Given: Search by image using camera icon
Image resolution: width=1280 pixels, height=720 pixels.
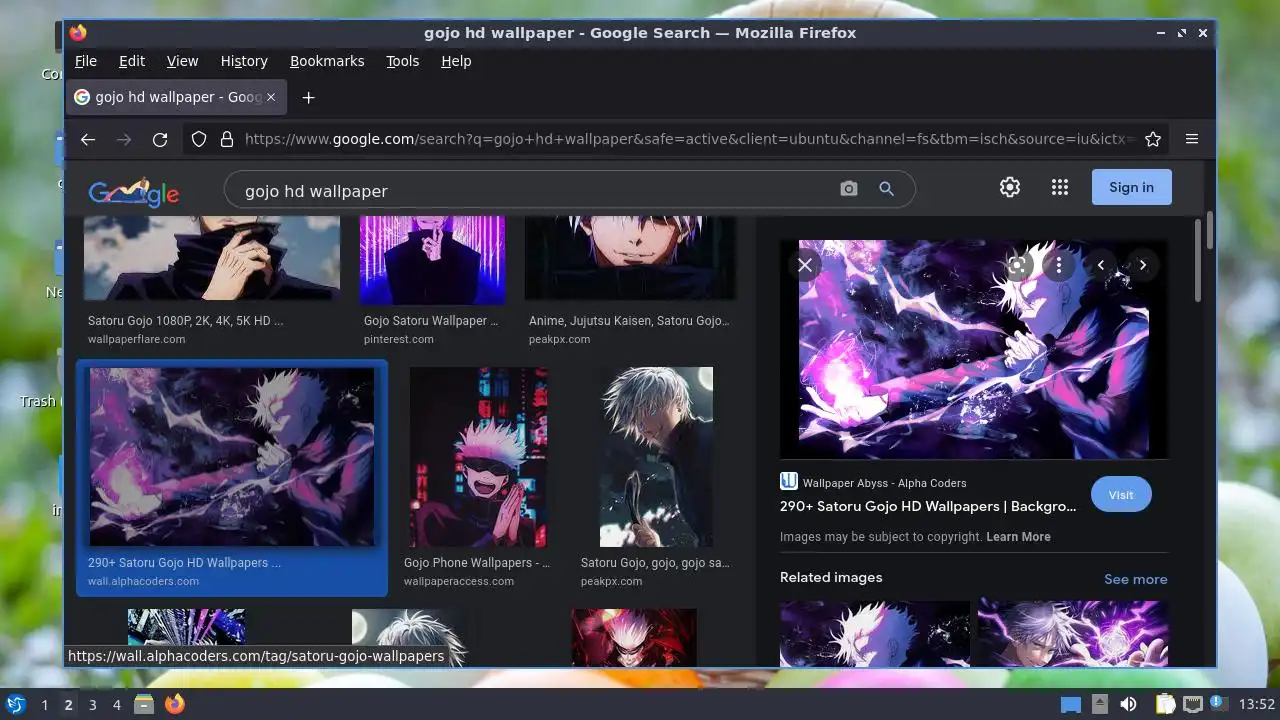Looking at the screenshot, I should pyautogui.click(x=849, y=188).
